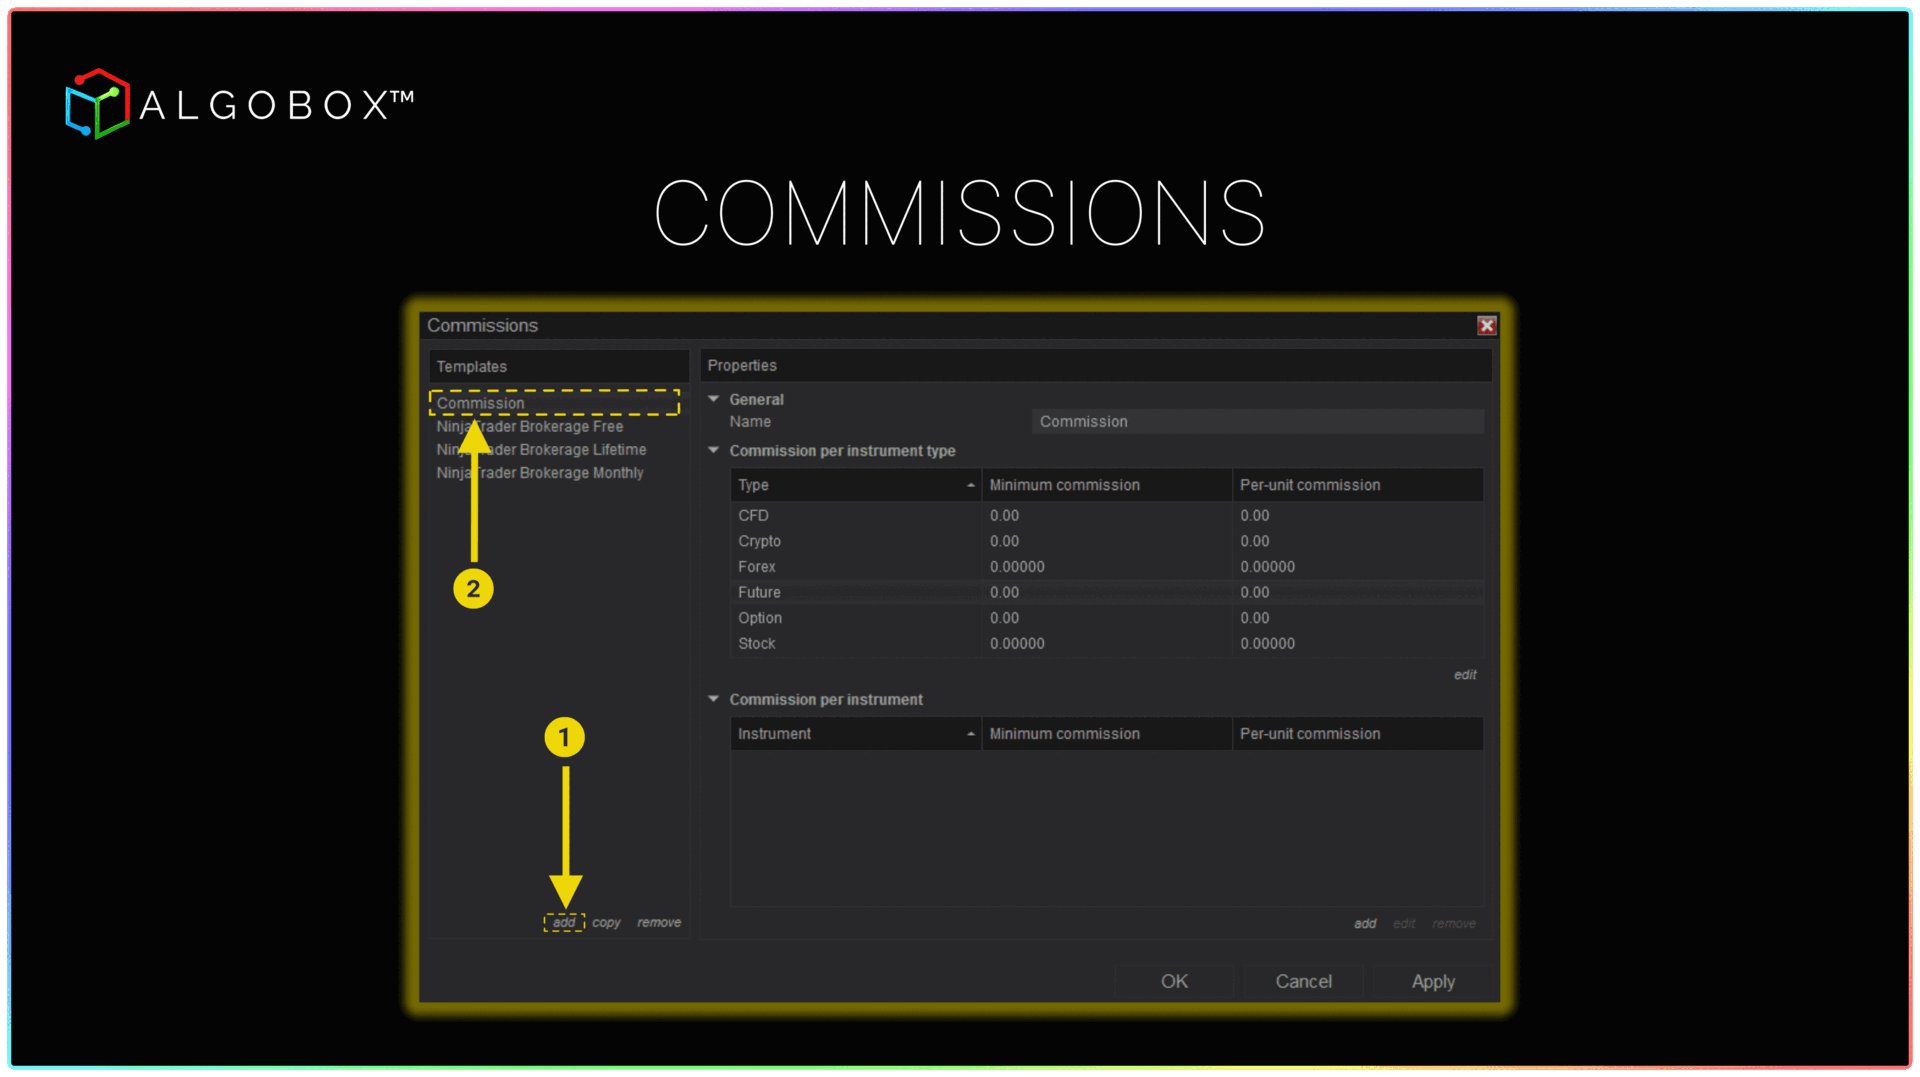This screenshot has width=1920, height=1077.
Task: Collapse Commission per instrument type section
Action: [714, 451]
